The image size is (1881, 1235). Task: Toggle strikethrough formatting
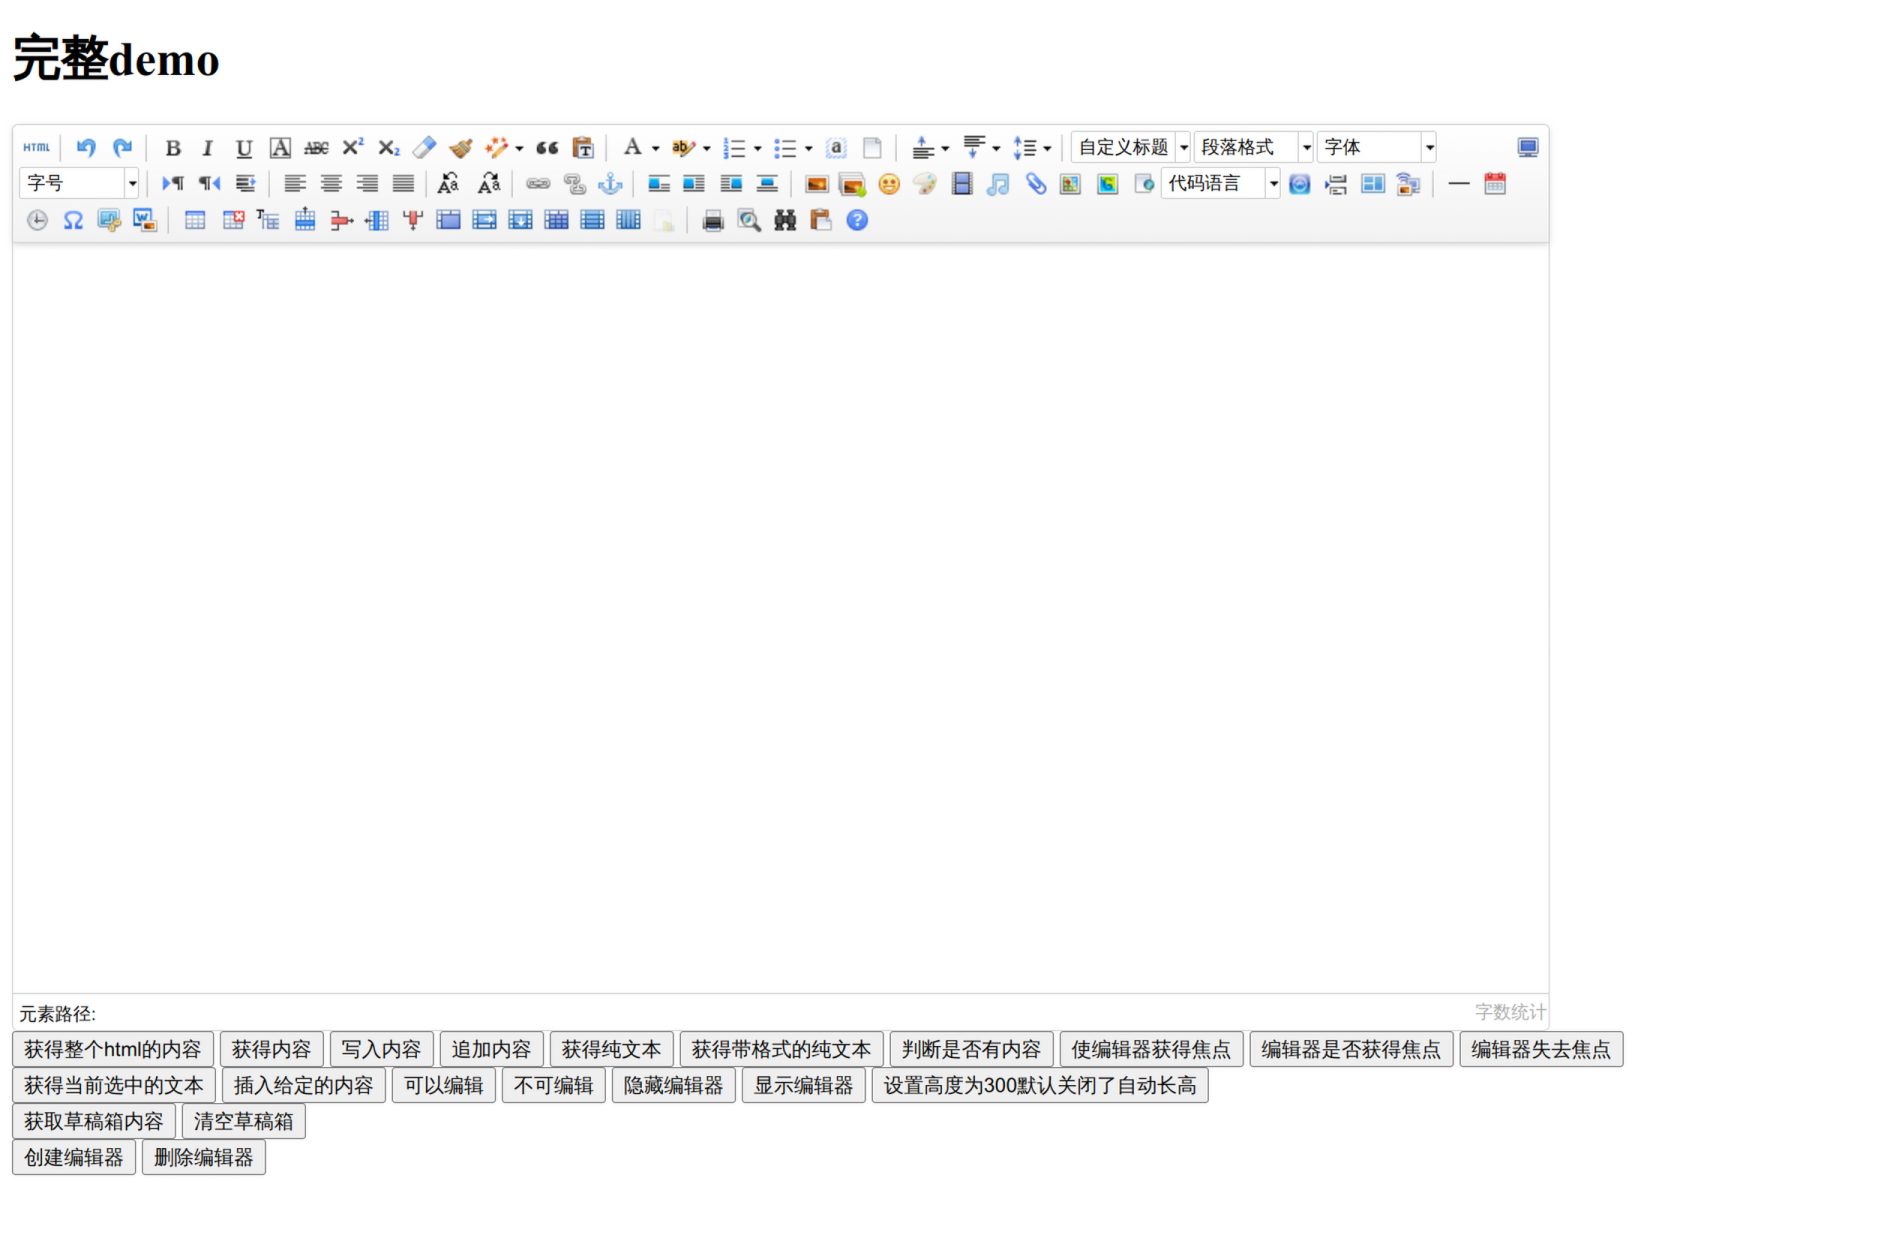pos(316,148)
